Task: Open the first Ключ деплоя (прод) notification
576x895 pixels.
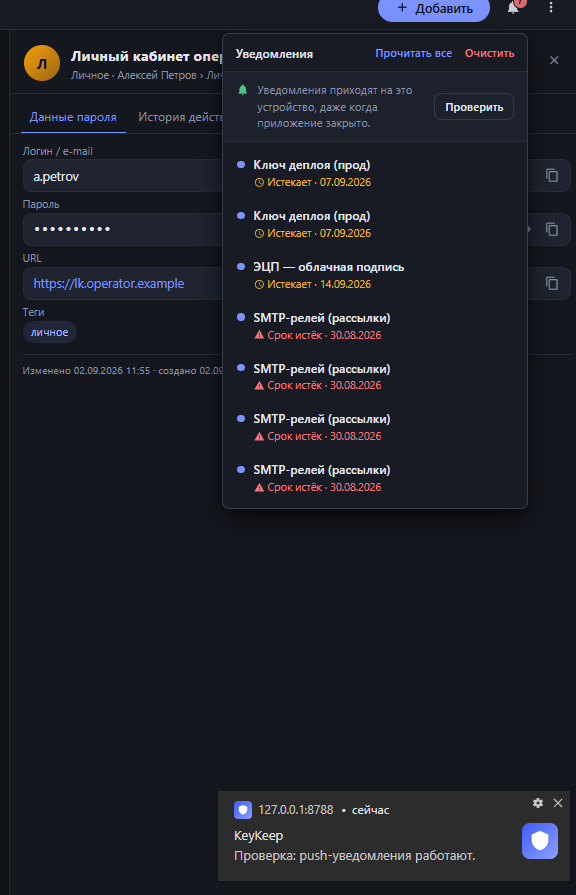Action: pos(374,173)
